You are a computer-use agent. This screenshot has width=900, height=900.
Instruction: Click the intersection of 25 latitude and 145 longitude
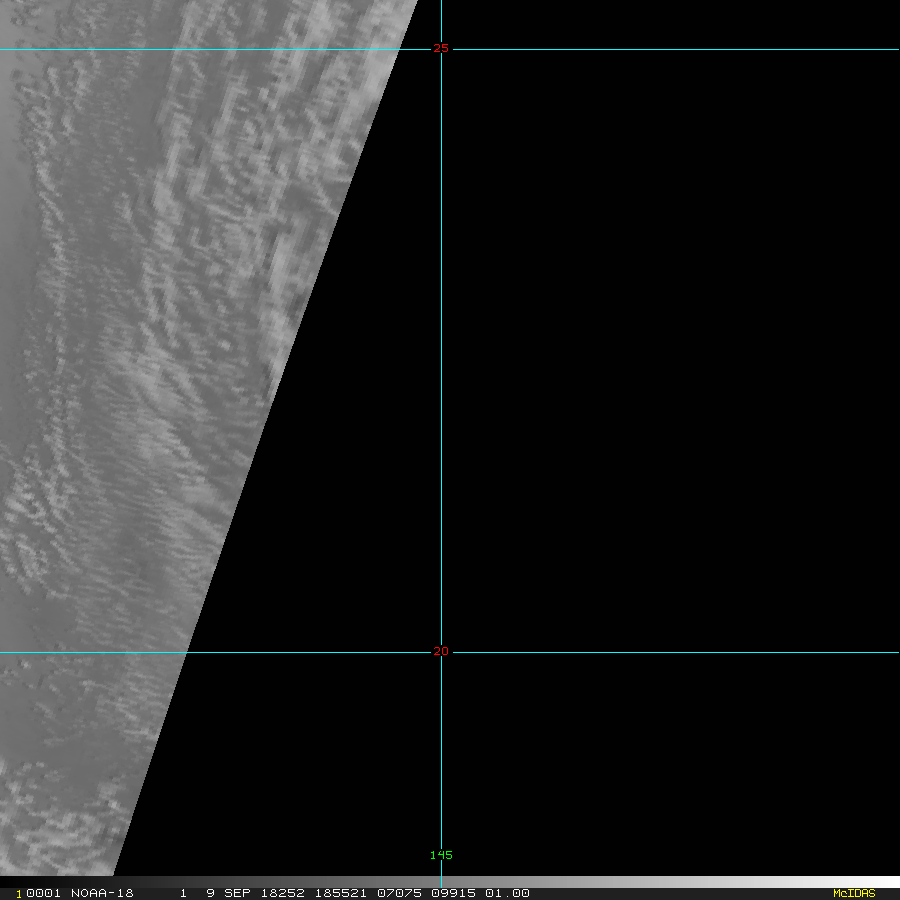tap(442, 49)
